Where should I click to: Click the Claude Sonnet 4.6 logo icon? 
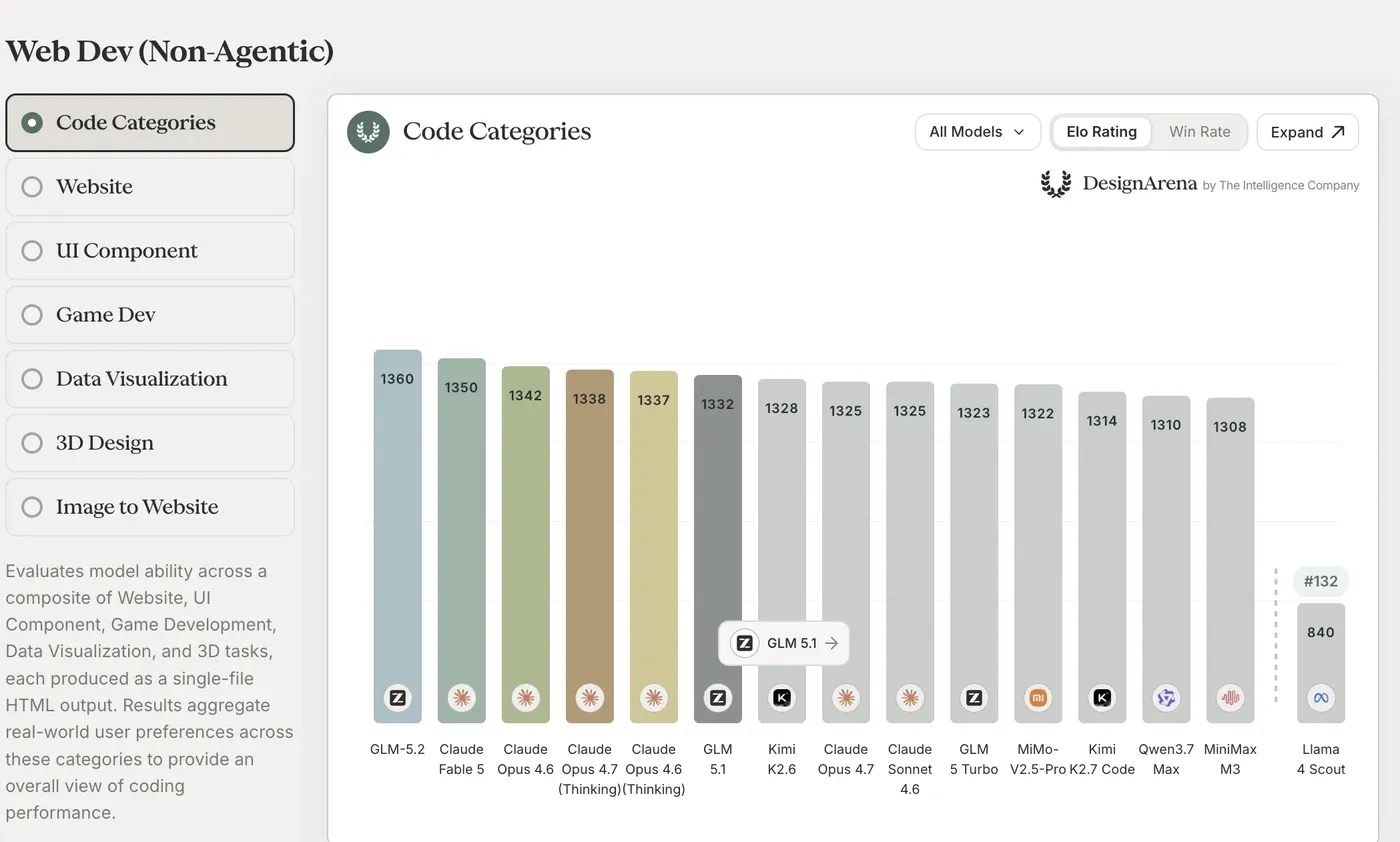[x=910, y=698]
